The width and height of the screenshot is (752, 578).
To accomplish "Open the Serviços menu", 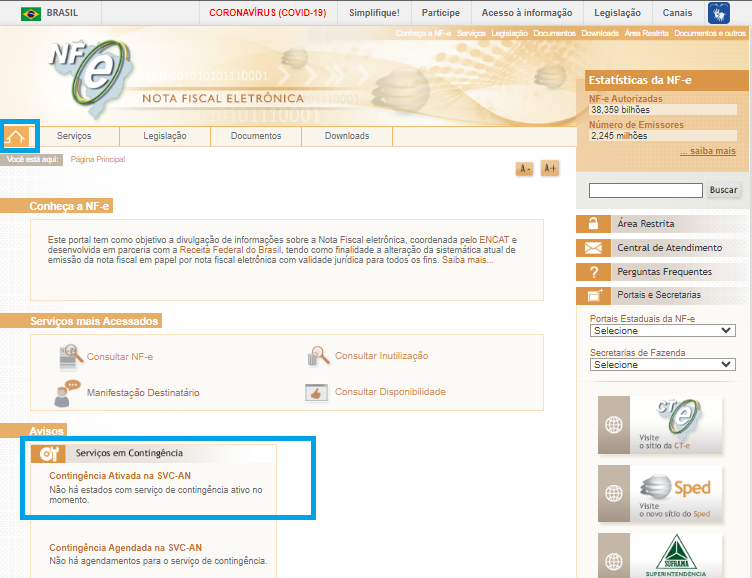I will 74,136.
